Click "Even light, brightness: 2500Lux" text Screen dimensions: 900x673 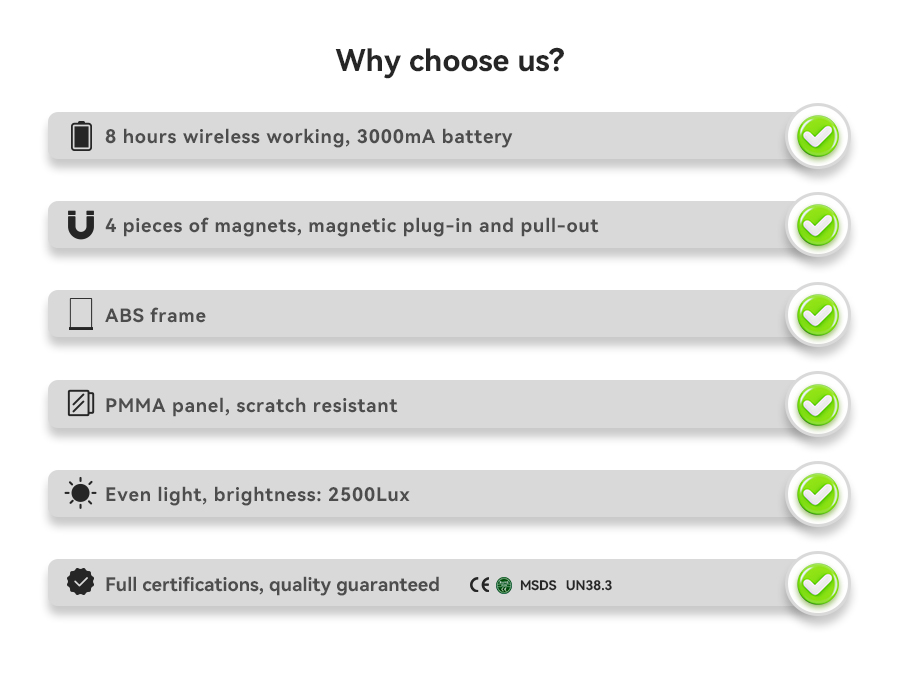[257, 494]
